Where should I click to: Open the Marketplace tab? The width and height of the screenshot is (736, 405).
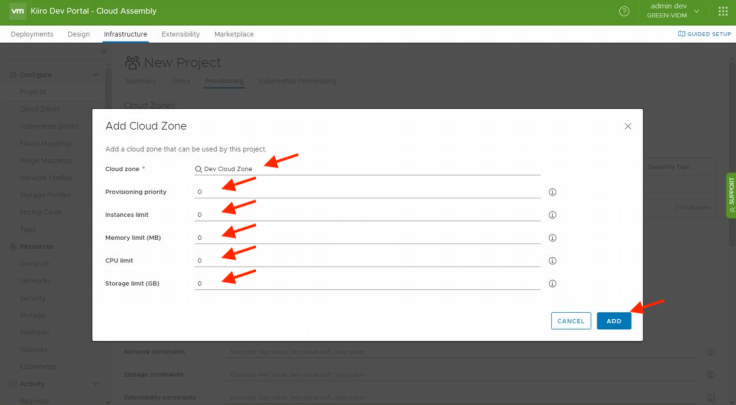234,34
